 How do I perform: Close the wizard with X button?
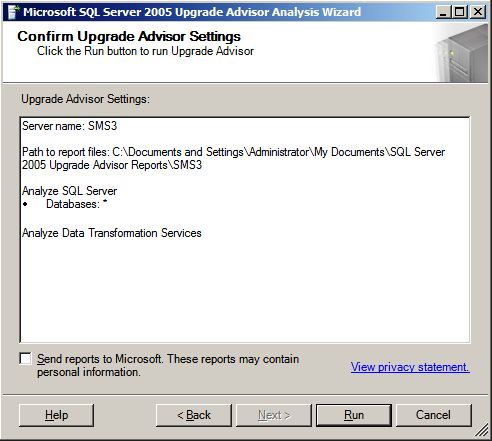click(x=478, y=12)
